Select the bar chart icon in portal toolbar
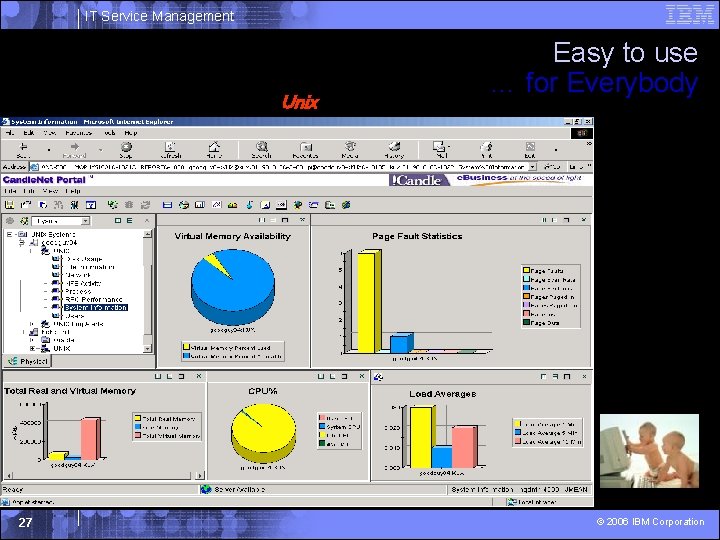This screenshot has width=720, height=540. [x=200, y=205]
